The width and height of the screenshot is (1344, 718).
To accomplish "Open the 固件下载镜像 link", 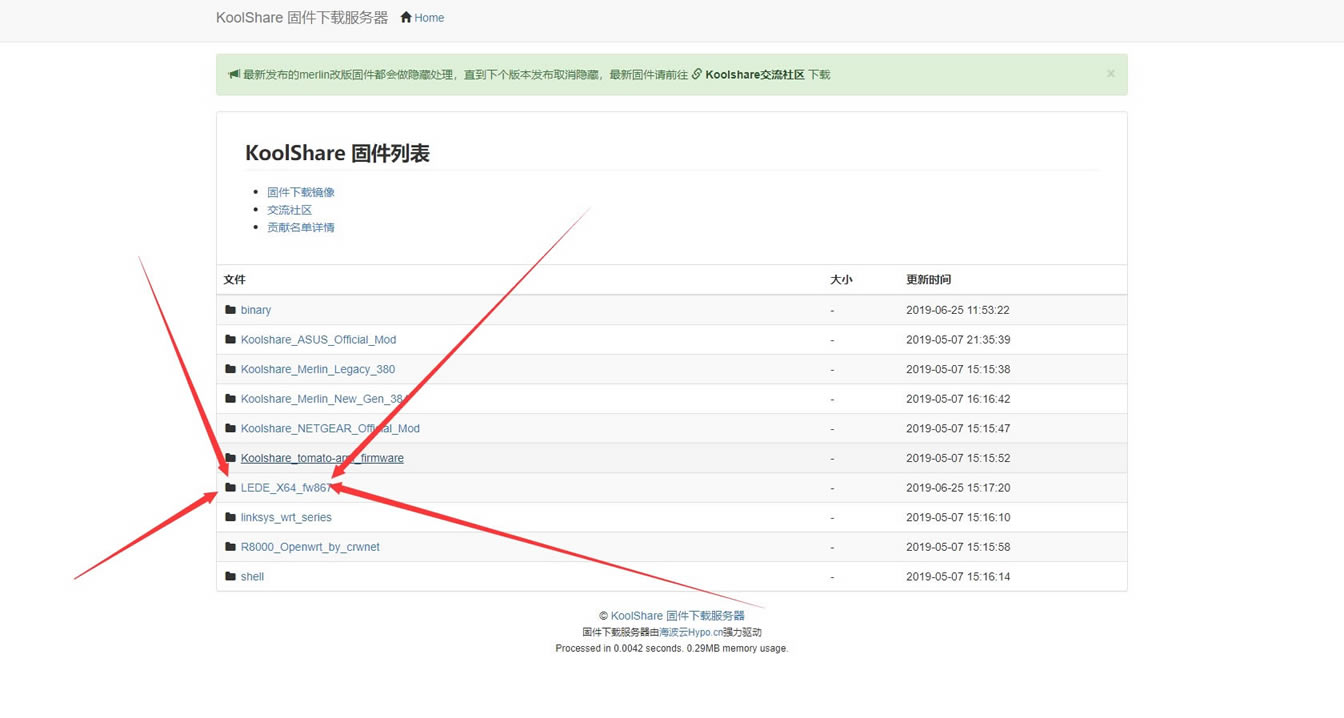I will (301, 192).
